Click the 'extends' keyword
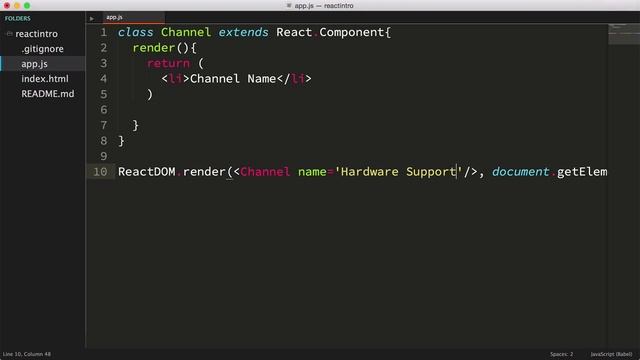Screen dimensions: 640x360 pos(243,32)
